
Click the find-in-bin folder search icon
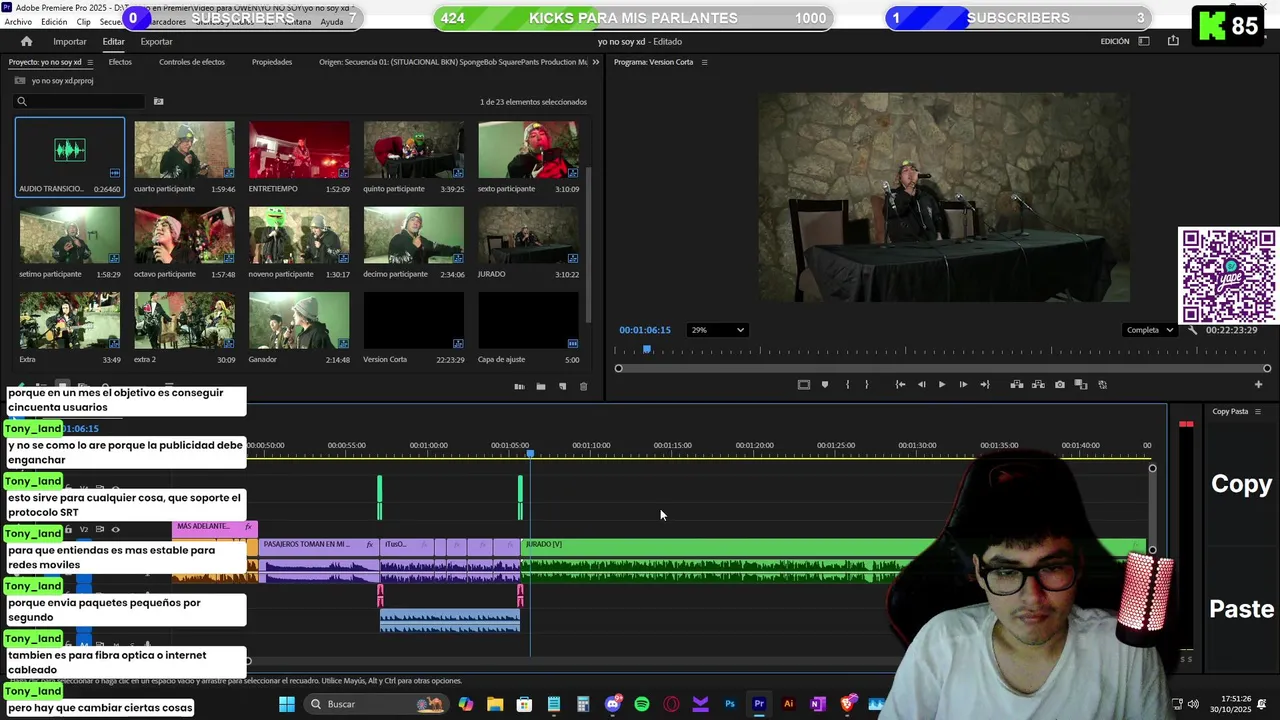(x=158, y=101)
